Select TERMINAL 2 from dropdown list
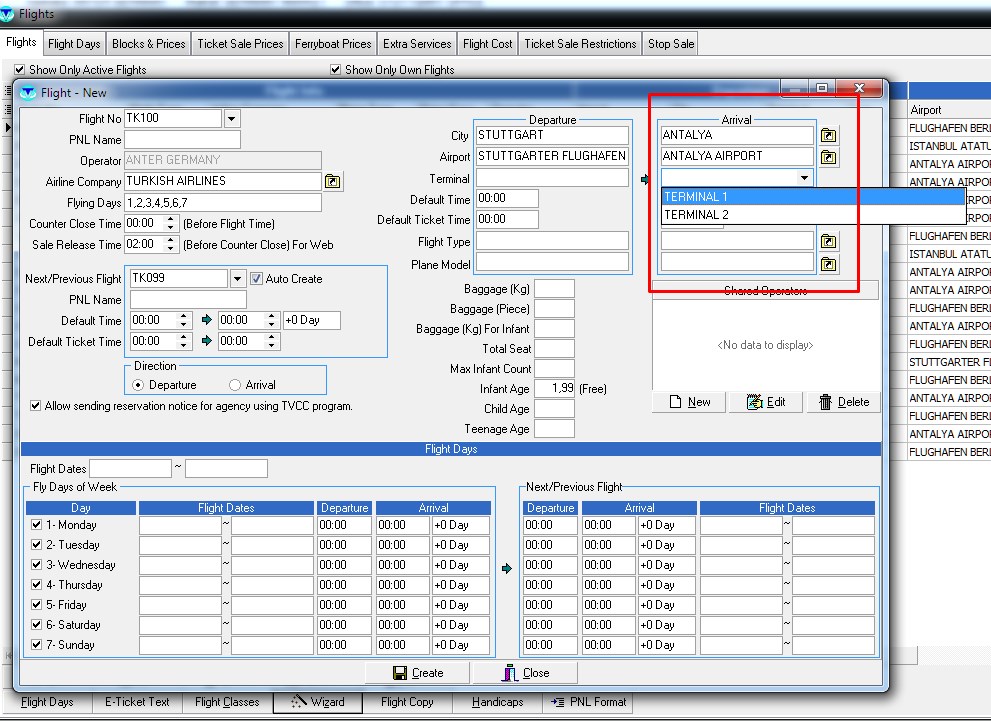This screenshot has width=991, height=721. click(x=697, y=215)
